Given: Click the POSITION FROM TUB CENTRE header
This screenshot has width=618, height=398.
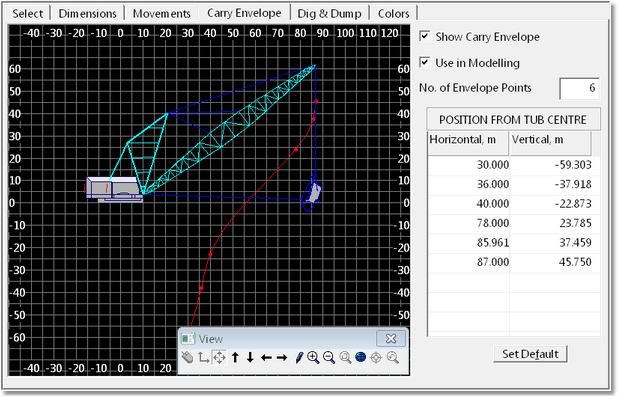Looking at the screenshot, I should click(513, 119).
